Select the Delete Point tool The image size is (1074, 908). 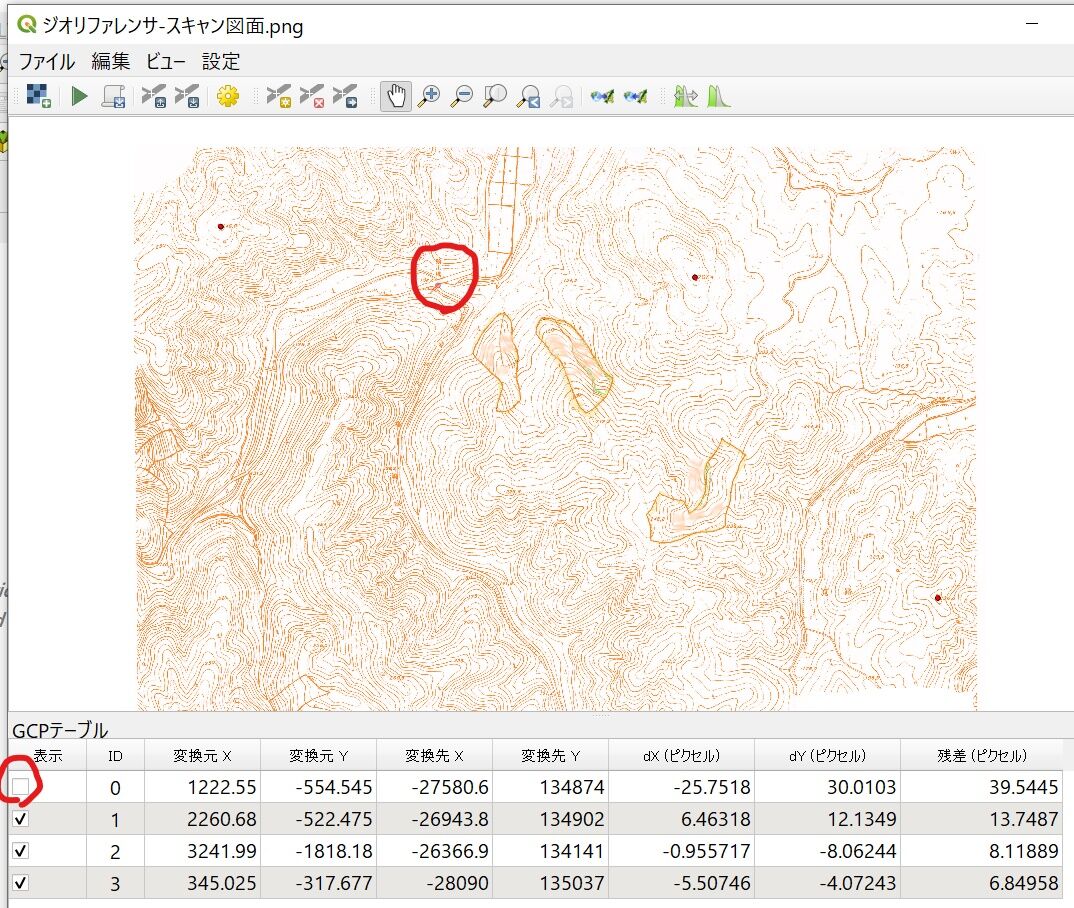pos(312,96)
